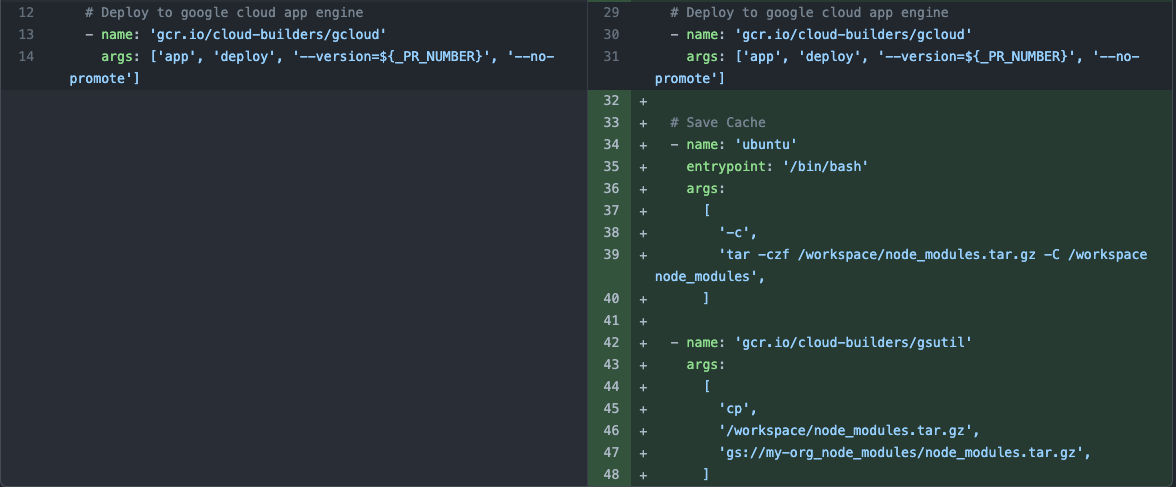Screen dimensions: 1176x487
Task: Click added line number 34
Action: [x=610, y=144]
